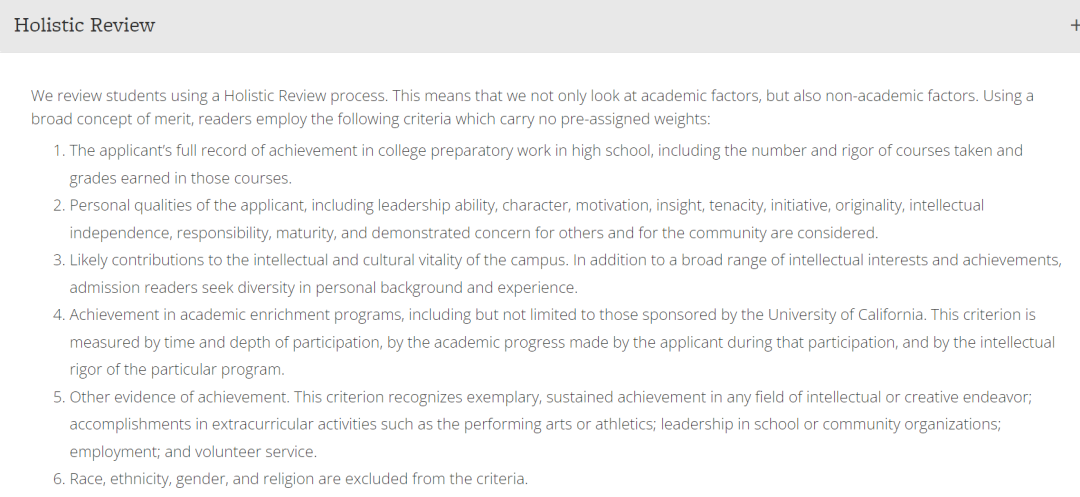Click the plus icon in Holistic Review header
The width and height of the screenshot is (1080, 497).
(x=1074, y=26)
